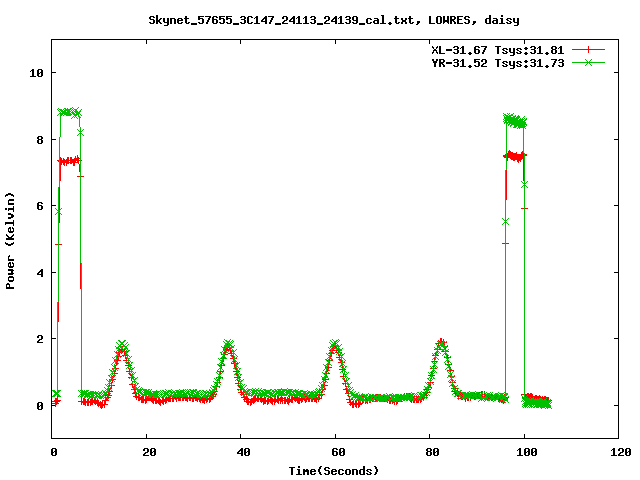
Task: Click the Time(Seconds) axis label
Action: point(334,471)
